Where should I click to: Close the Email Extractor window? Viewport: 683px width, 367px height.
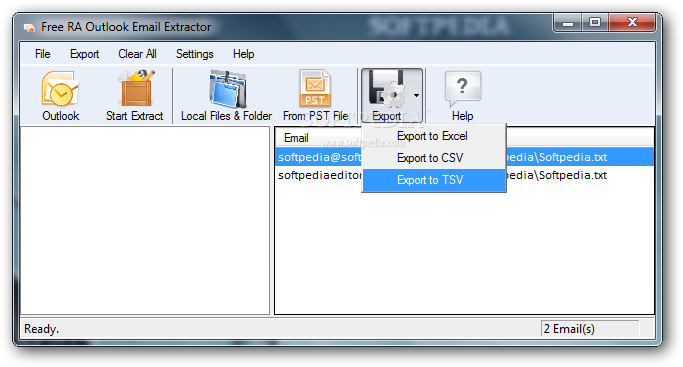click(632, 23)
